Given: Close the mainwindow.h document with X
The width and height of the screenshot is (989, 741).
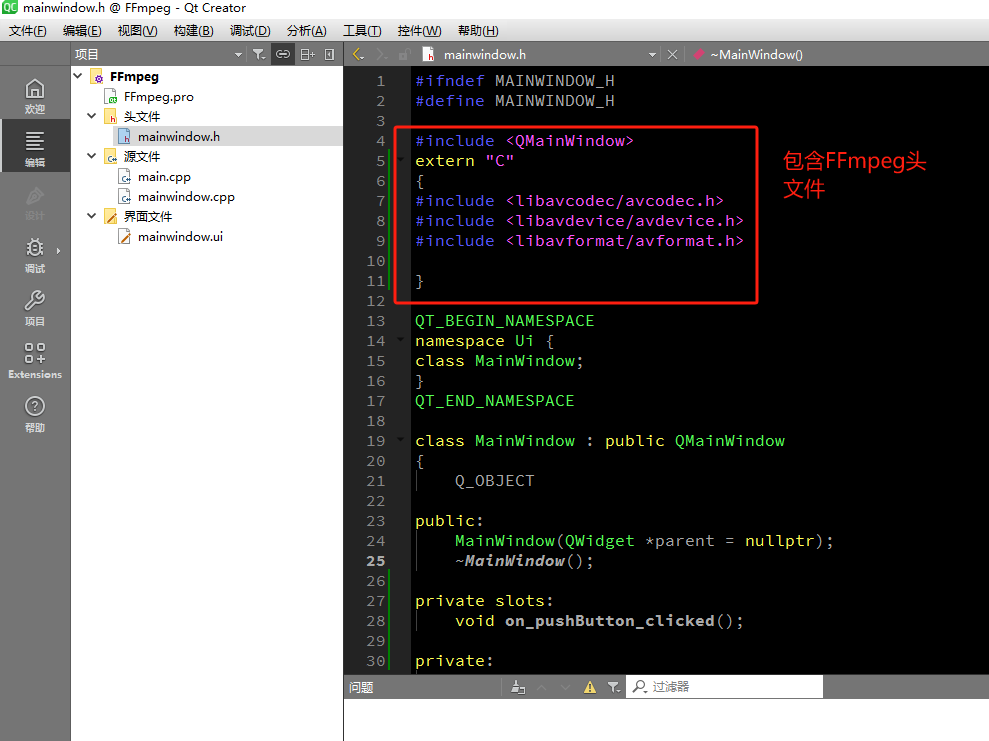Looking at the screenshot, I should (672, 55).
